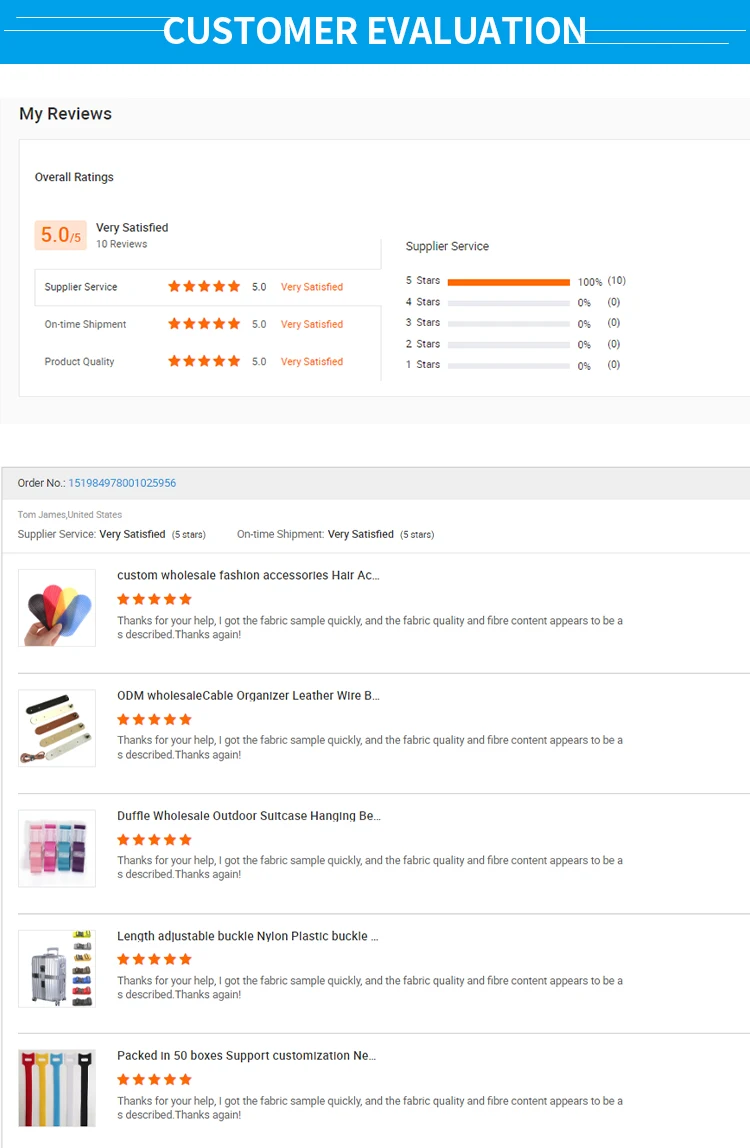Viewport: 750px width, 1148px height.
Task: Click the suitcase hanging belt thumbnail
Action: click(x=57, y=848)
